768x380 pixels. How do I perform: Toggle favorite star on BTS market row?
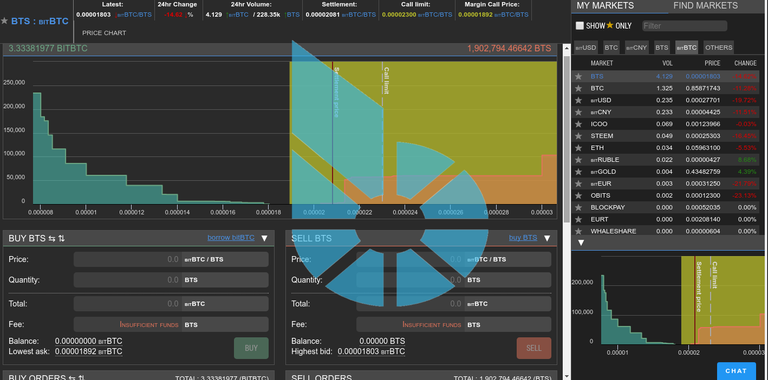coord(578,76)
